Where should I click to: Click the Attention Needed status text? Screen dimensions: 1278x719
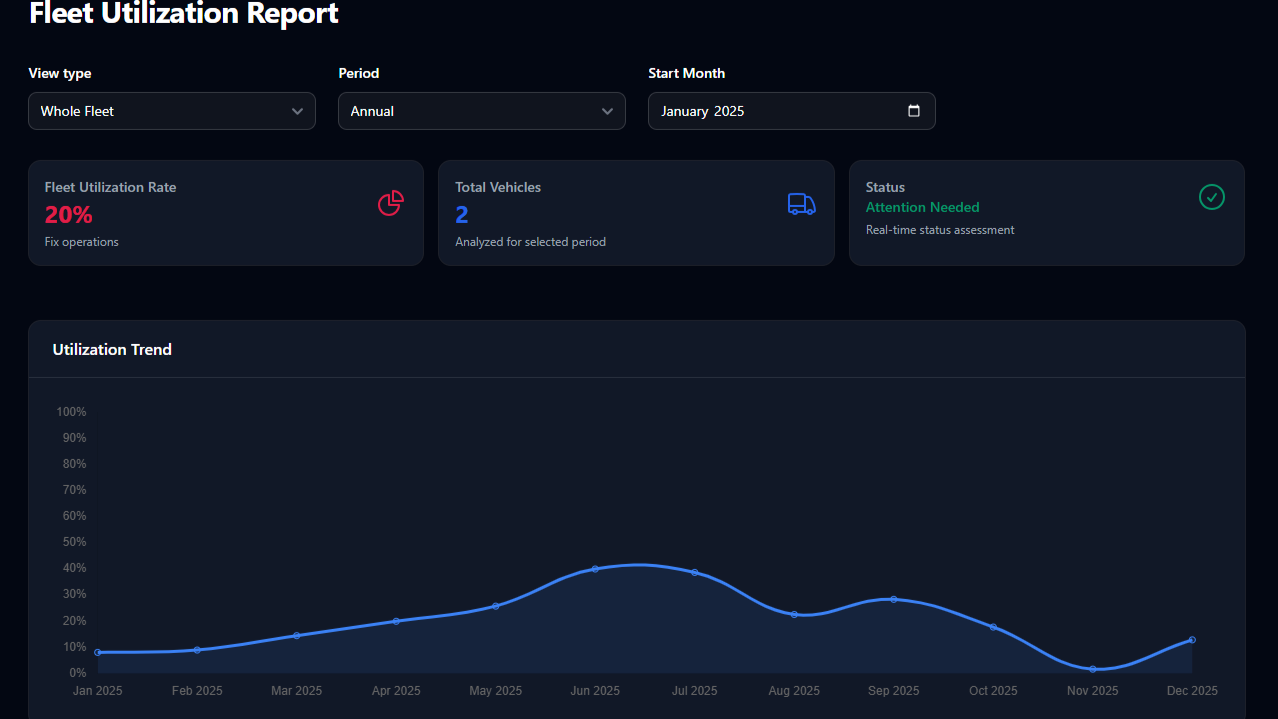pos(922,207)
